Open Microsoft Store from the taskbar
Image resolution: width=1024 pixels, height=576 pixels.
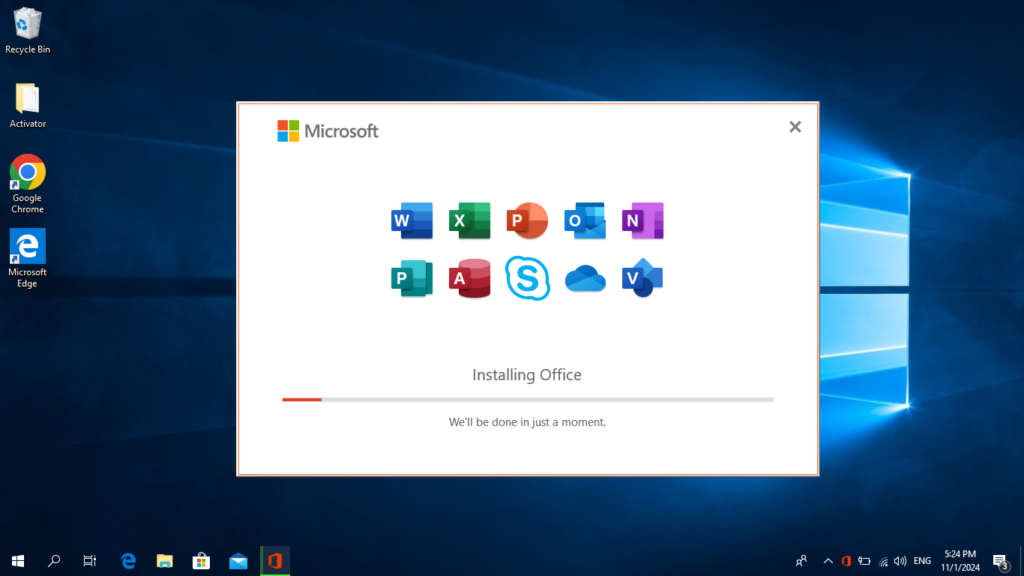point(201,561)
